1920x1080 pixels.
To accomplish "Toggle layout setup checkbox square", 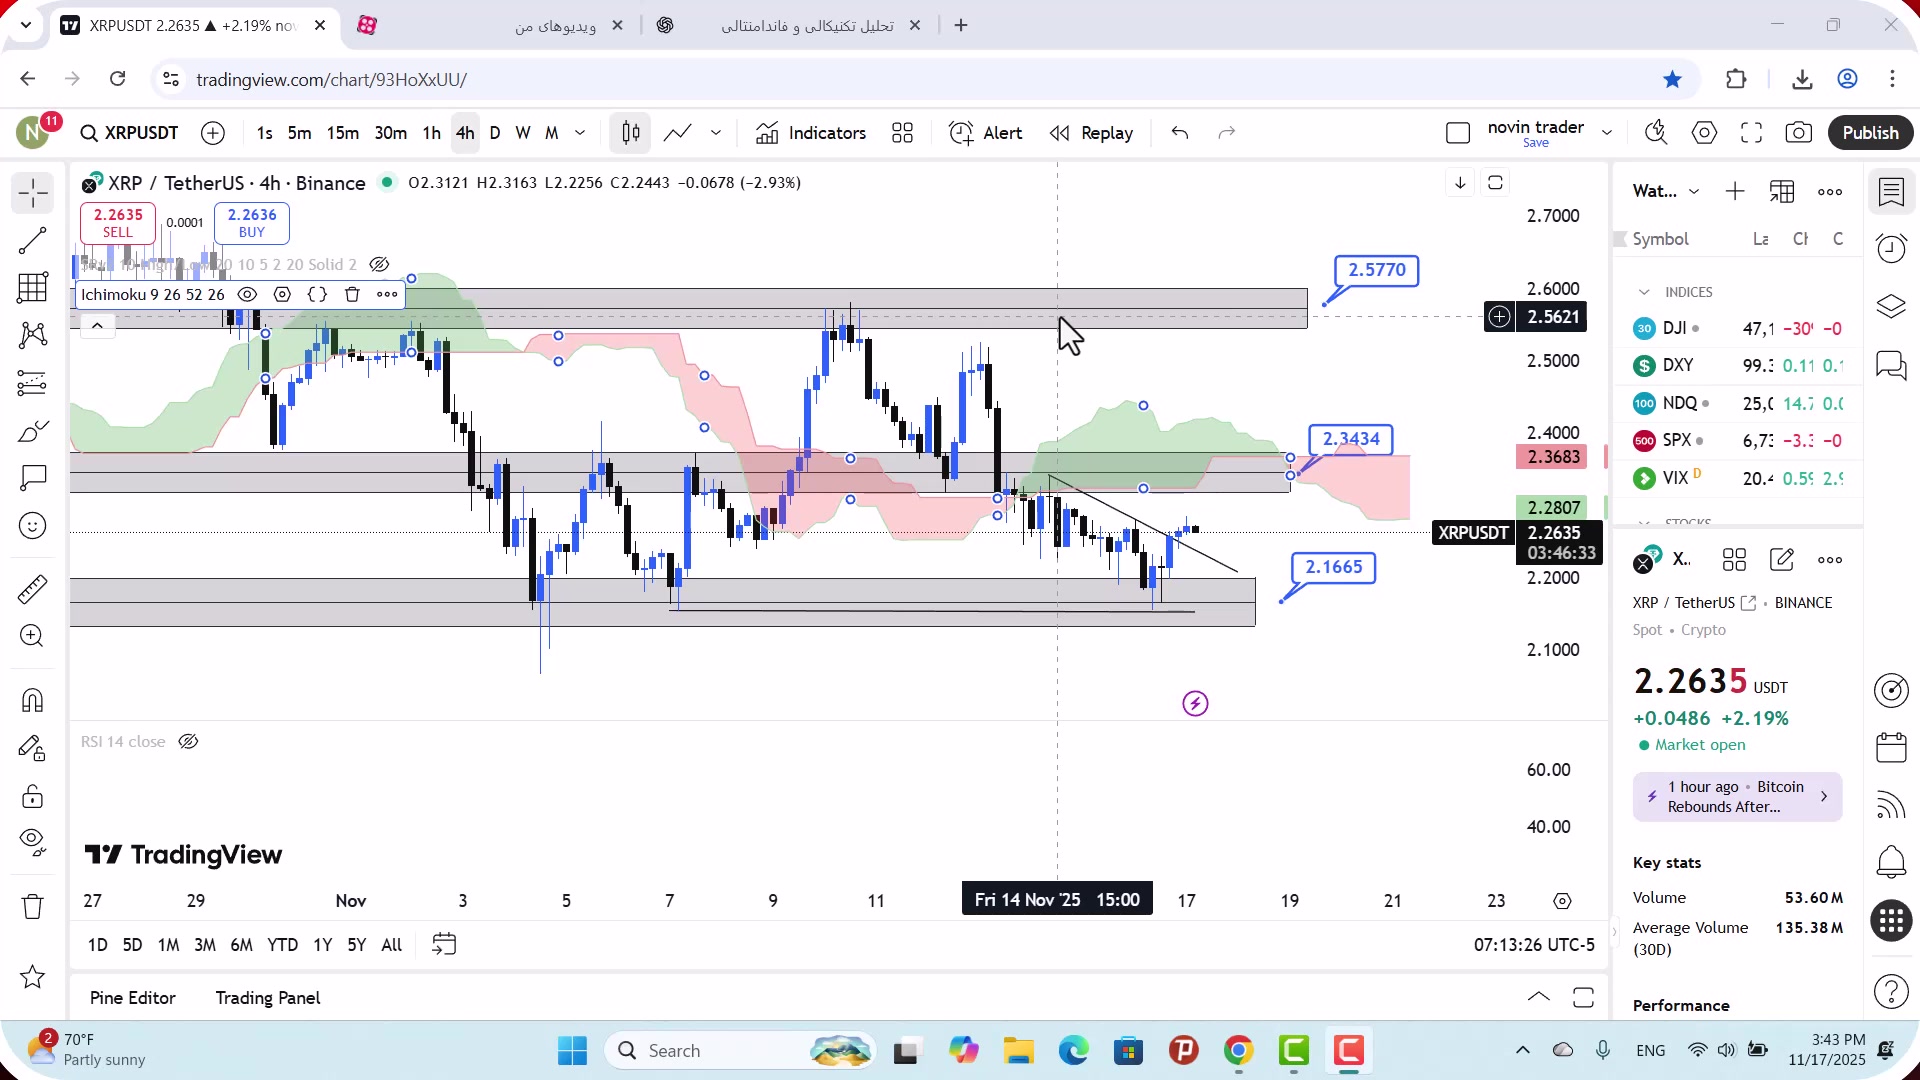I will coord(1458,133).
